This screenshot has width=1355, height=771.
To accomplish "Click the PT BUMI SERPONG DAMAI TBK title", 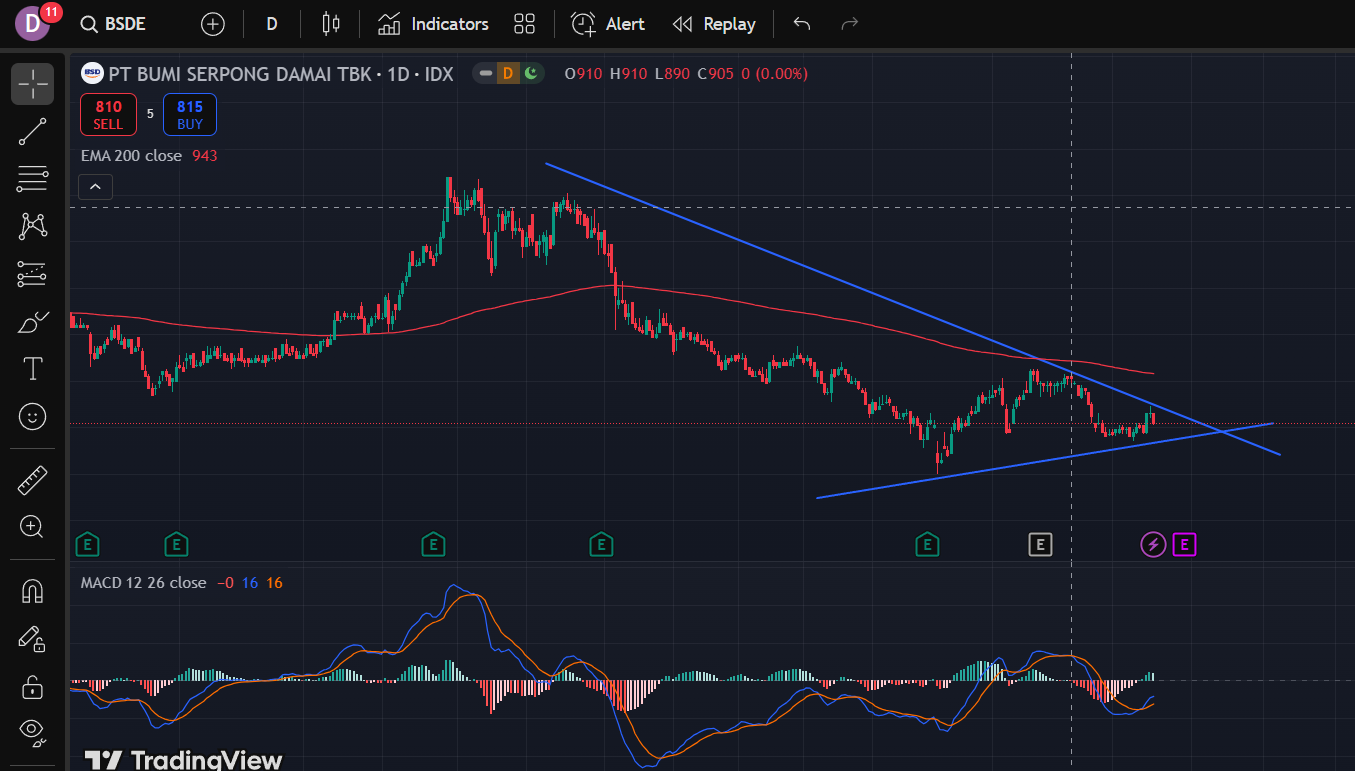I will click(x=239, y=74).
